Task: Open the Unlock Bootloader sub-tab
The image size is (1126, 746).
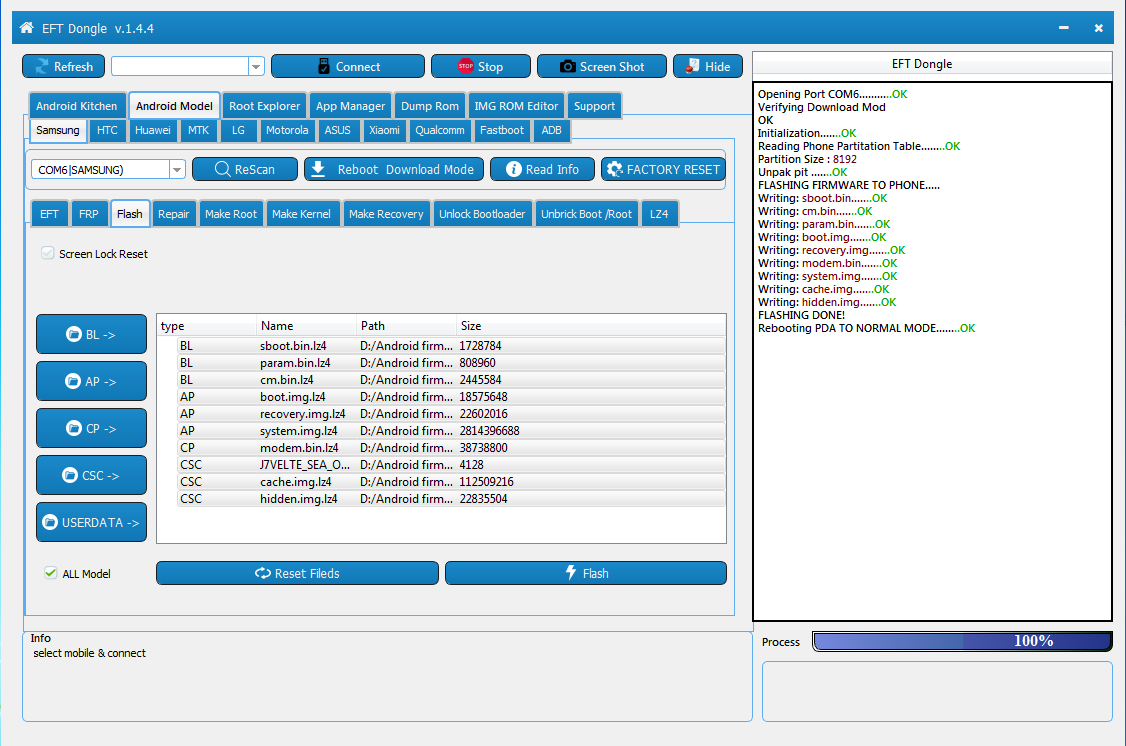Action: point(482,214)
